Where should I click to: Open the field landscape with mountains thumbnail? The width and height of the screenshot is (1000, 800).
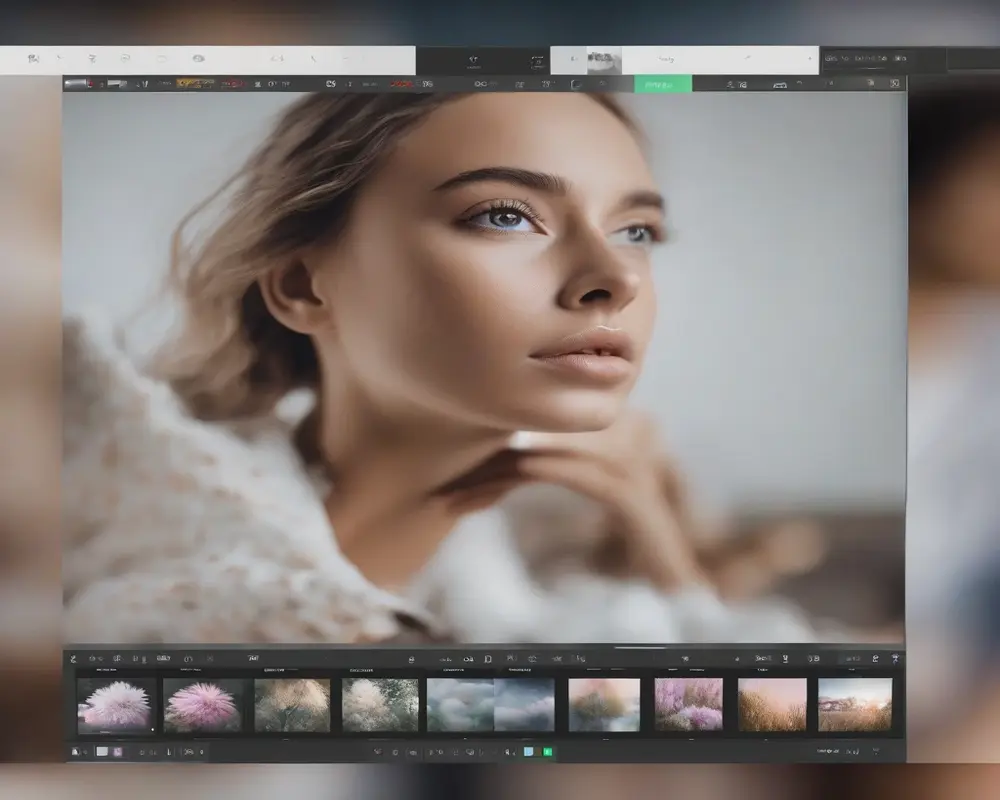855,705
